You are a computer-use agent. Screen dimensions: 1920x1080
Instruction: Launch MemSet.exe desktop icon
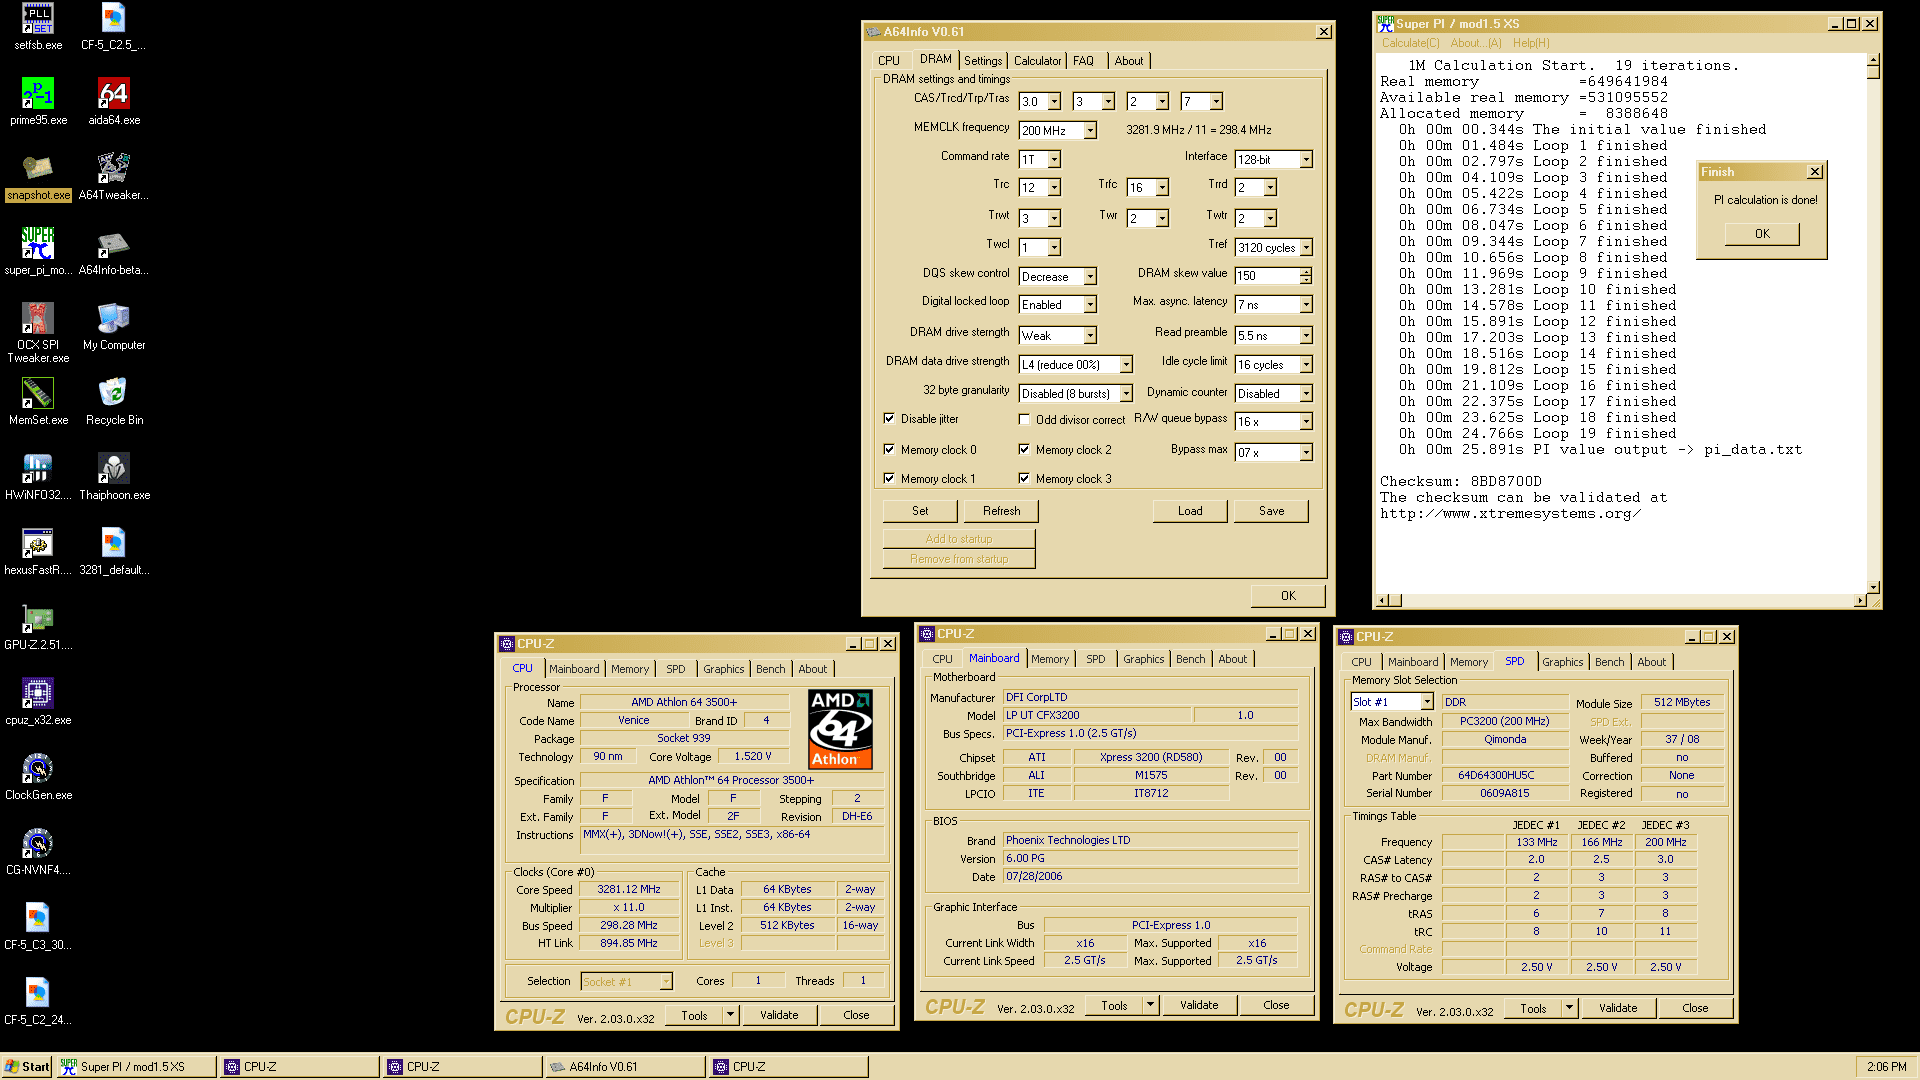[x=38, y=402]
